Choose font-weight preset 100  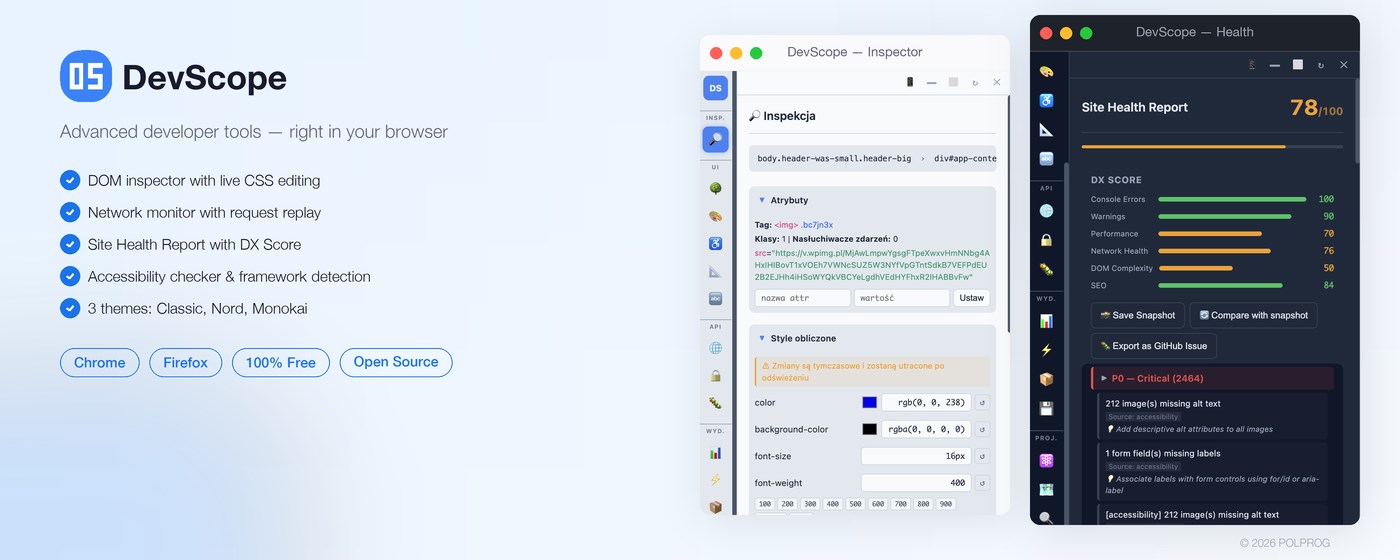coord(765,504)
